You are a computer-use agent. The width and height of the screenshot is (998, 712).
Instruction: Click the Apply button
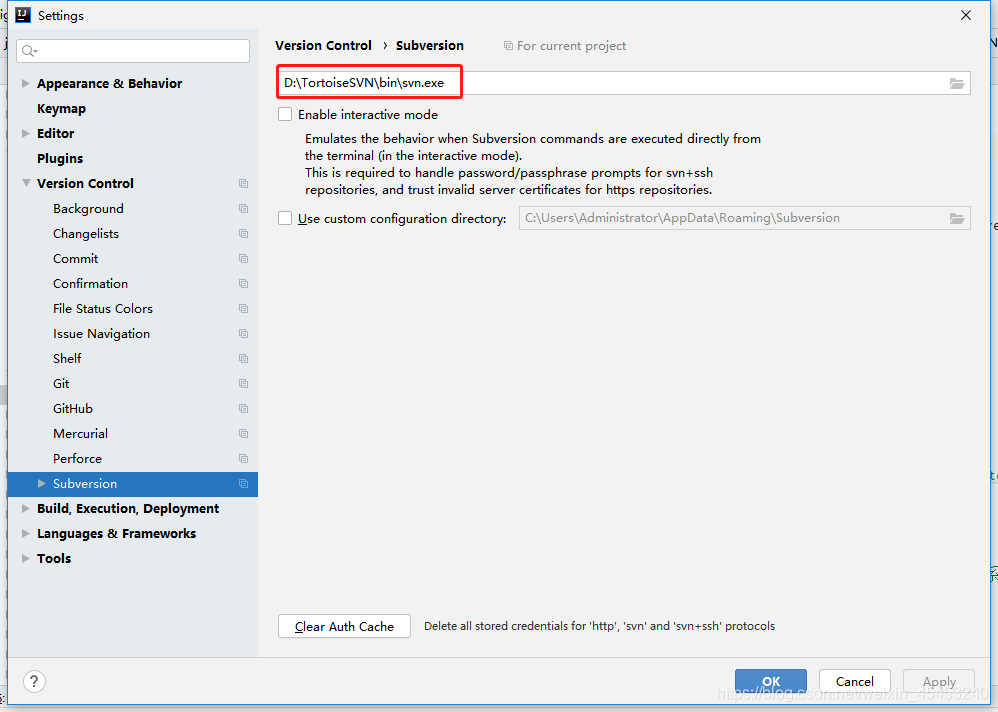[x=939, y=681]
